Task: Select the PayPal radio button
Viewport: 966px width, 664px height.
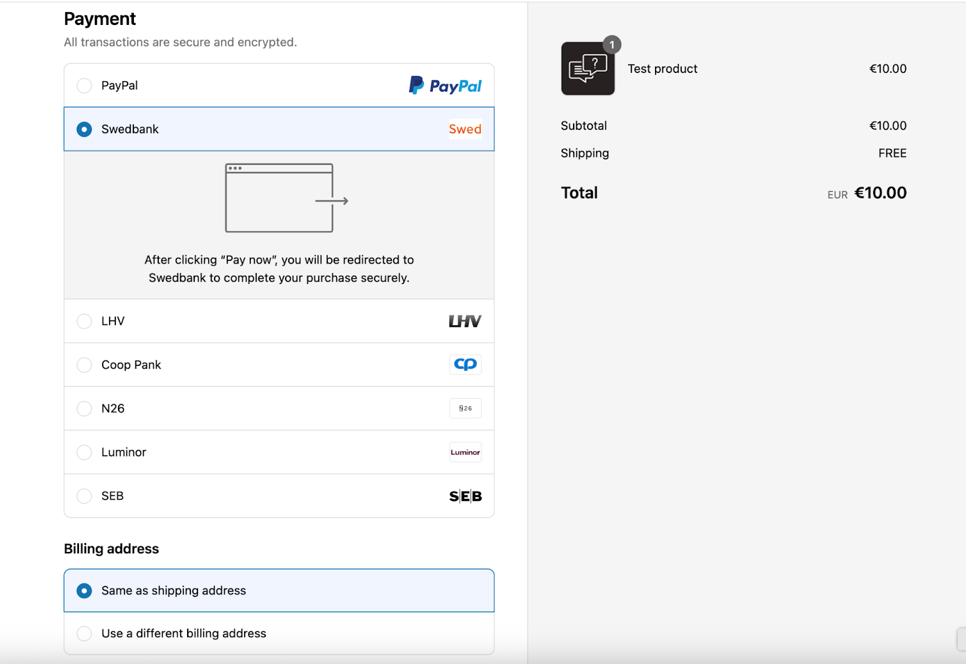Action: tap(84, 86)
